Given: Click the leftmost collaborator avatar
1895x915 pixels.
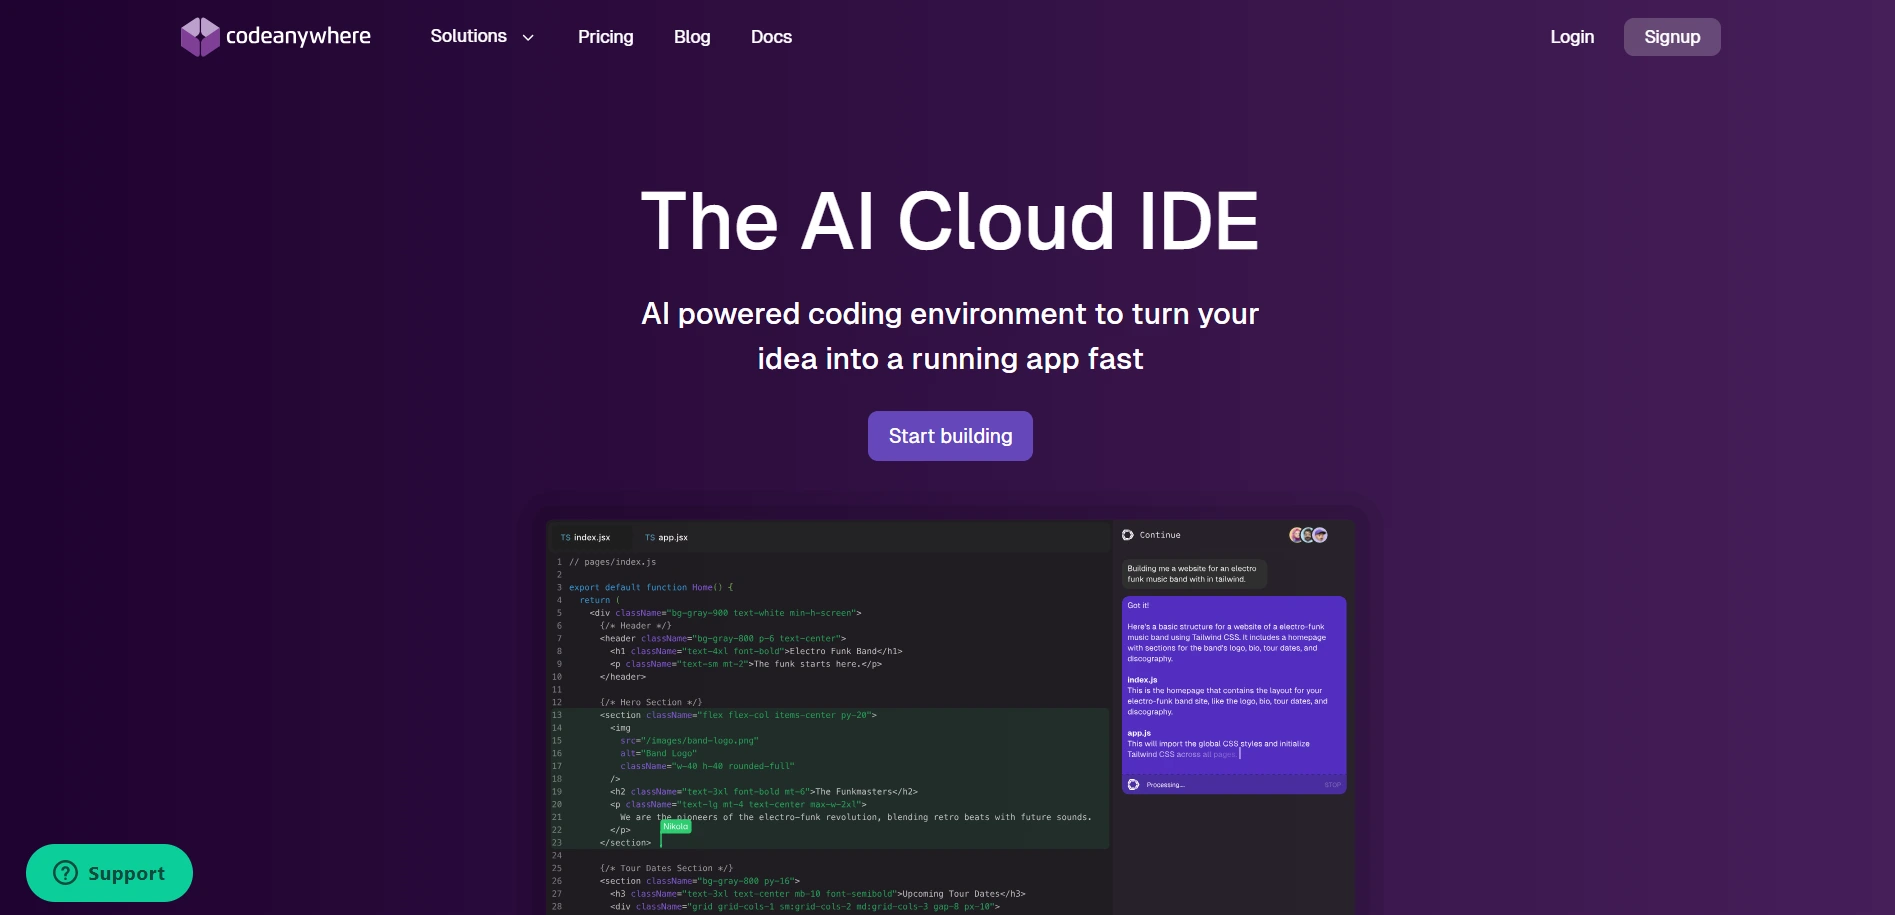Looking at the screenshot, I should pyautogui.click(x=1296, y=535).
